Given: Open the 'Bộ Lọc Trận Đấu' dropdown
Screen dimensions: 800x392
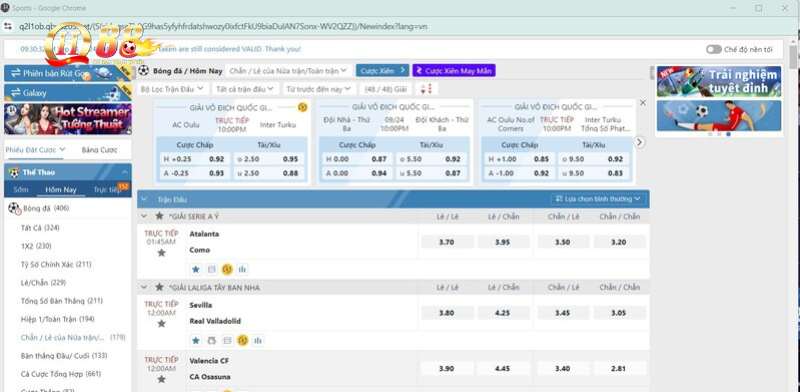Looking at the screenshot, I should 172,89.
